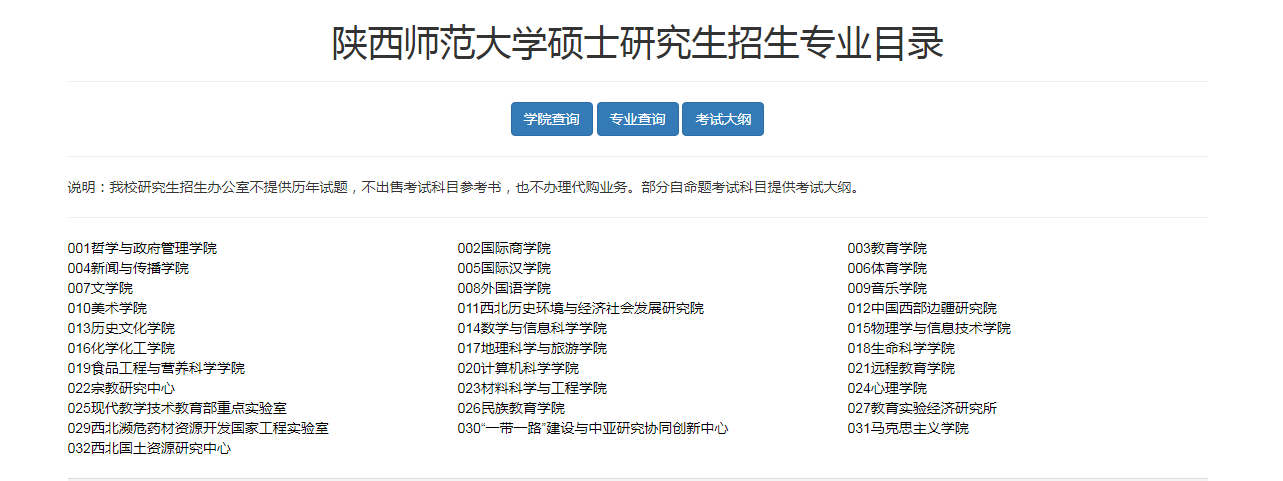The height and width of the screenshot is (481, 1283).
Task: Open 003教育学院 link
Action: pyautogui.click(x=887, y=248)
